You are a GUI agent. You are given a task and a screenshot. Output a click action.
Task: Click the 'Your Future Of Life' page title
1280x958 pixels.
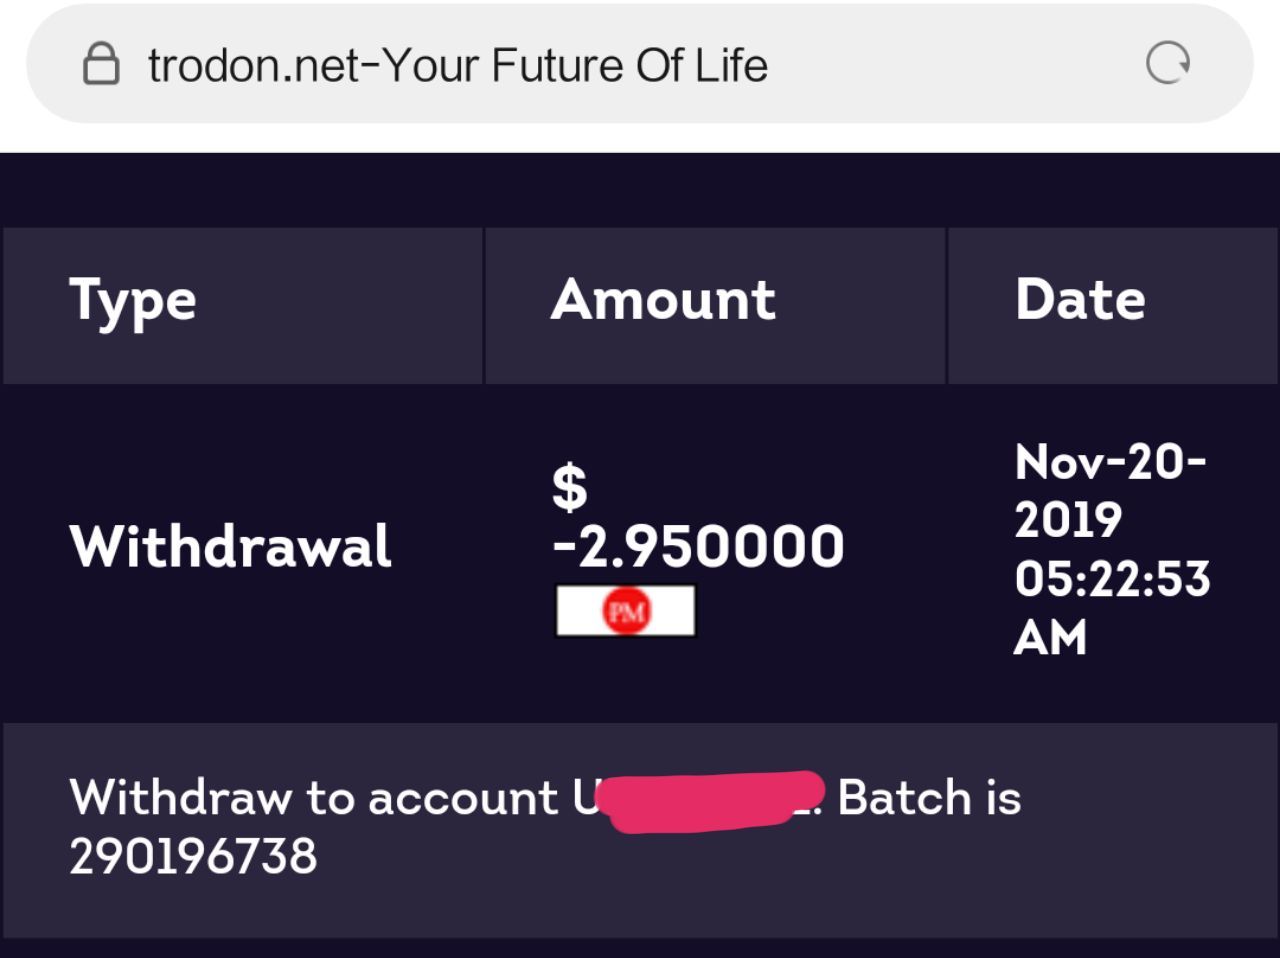tap(576, 66)
